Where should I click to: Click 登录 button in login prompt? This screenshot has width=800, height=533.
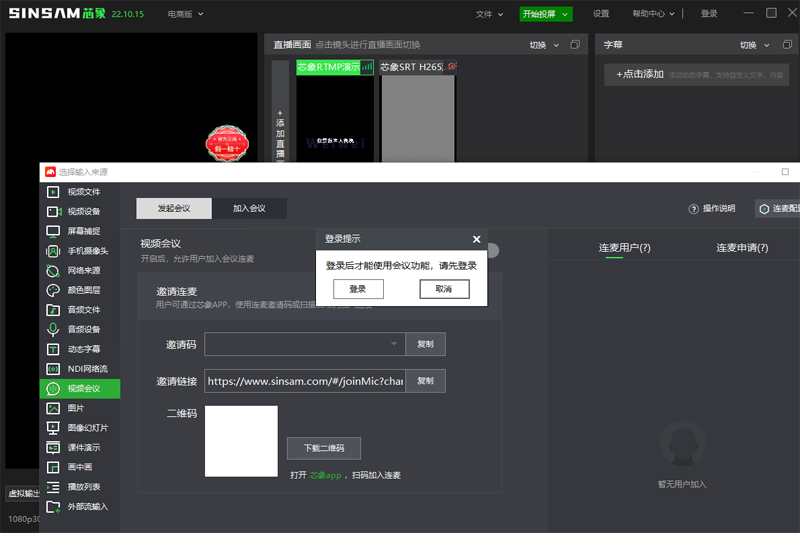tap(358, 289)
